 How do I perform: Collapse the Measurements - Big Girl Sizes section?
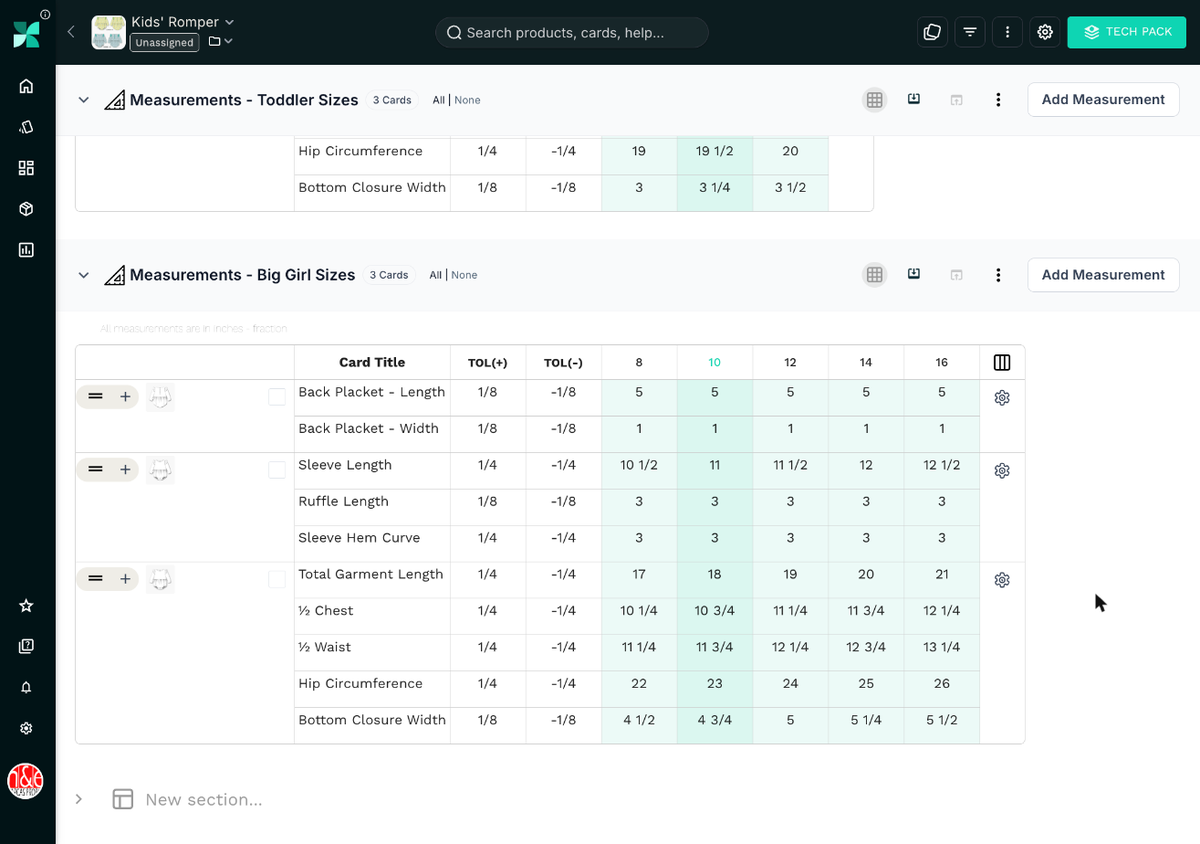tap(84, 275)
